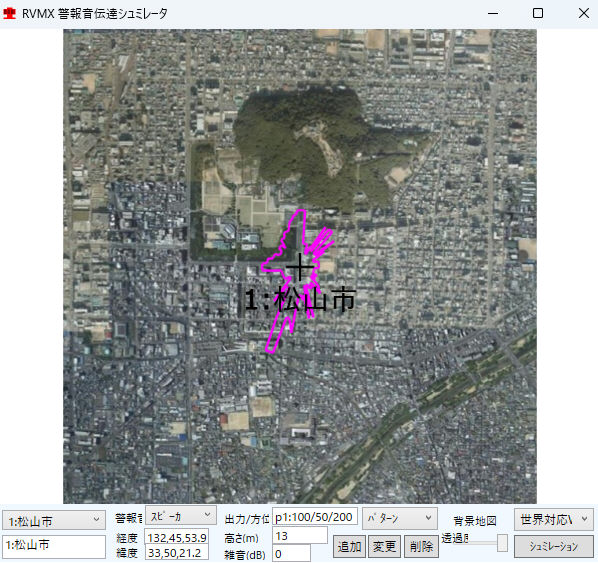Image resolution: width=598 pixels, height=563 pixels.
Task: Open the 1:松山市 location dropdown
Action: pos(54,520)
